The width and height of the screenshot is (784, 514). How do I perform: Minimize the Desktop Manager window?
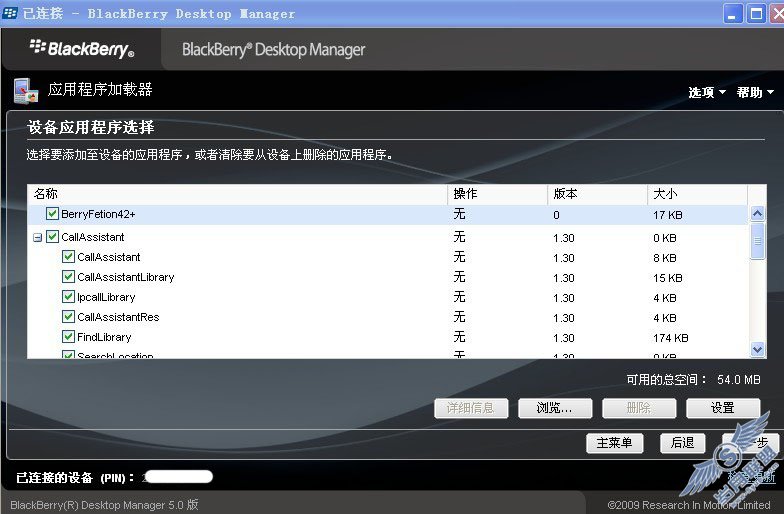tap(733, 14)
